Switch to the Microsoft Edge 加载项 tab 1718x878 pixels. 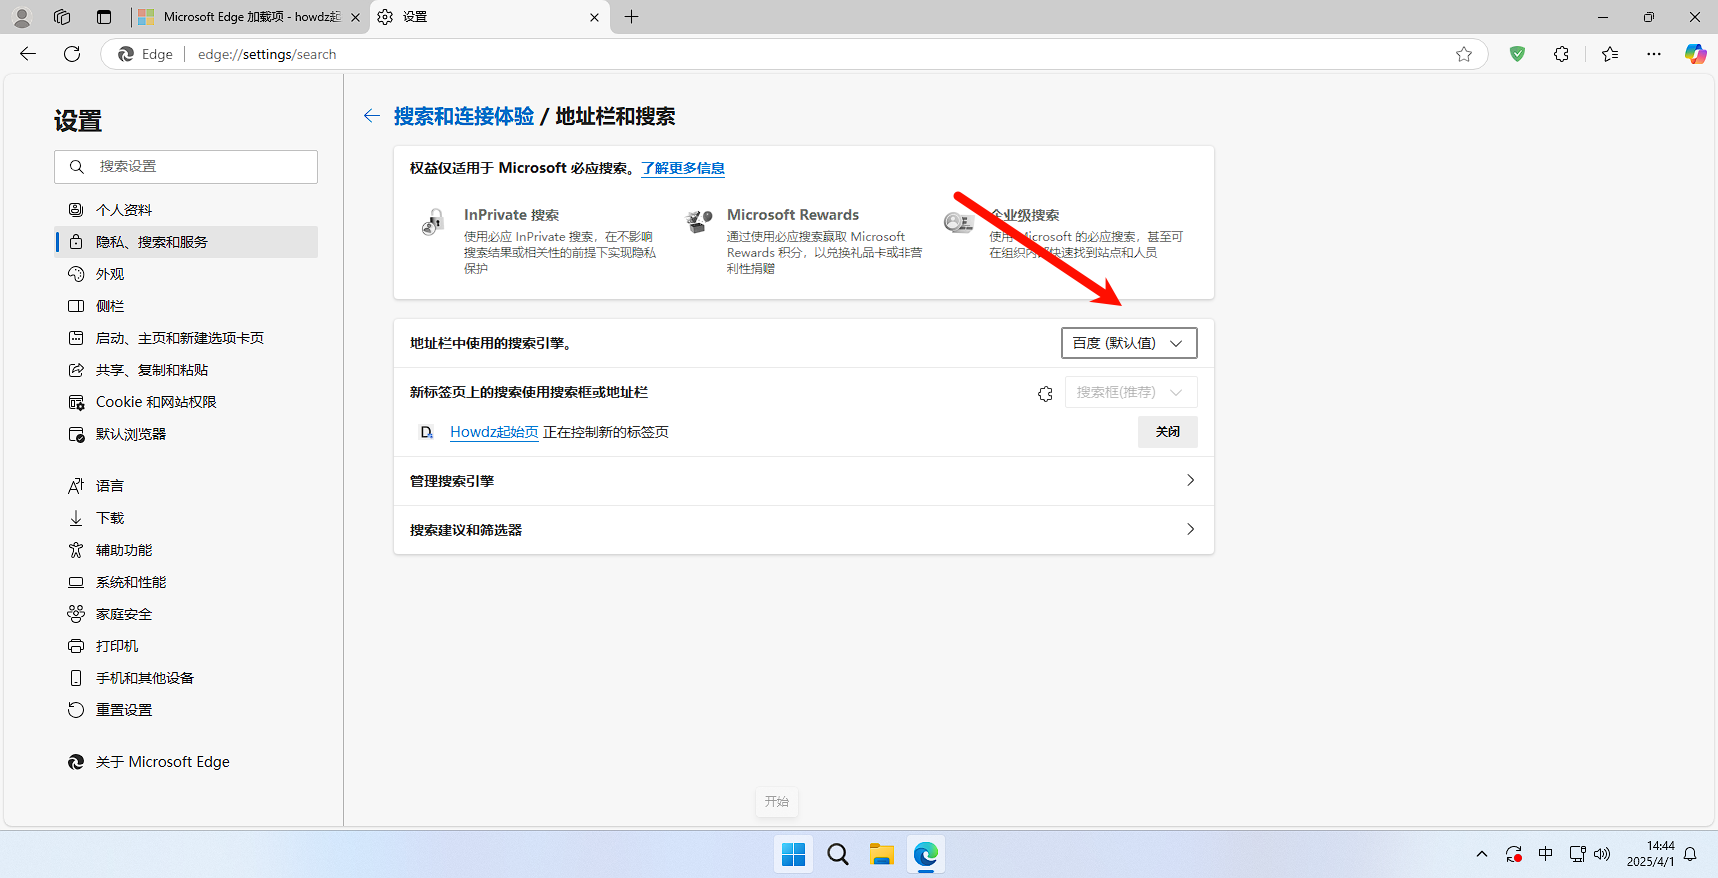[x=250, y=17]
